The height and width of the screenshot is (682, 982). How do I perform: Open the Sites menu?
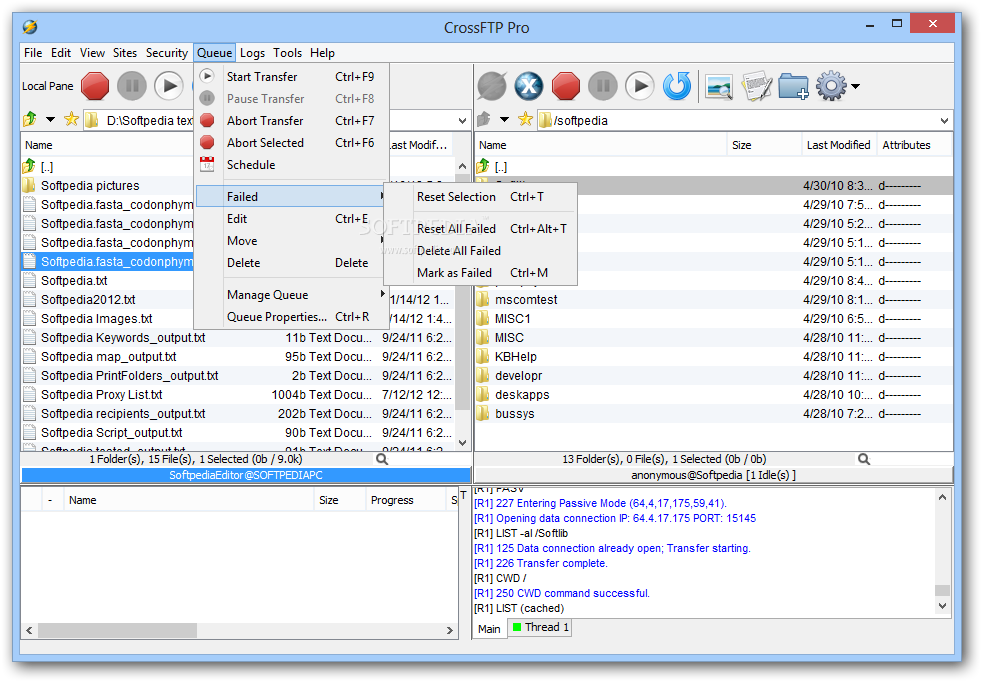[x=125, y=53]
